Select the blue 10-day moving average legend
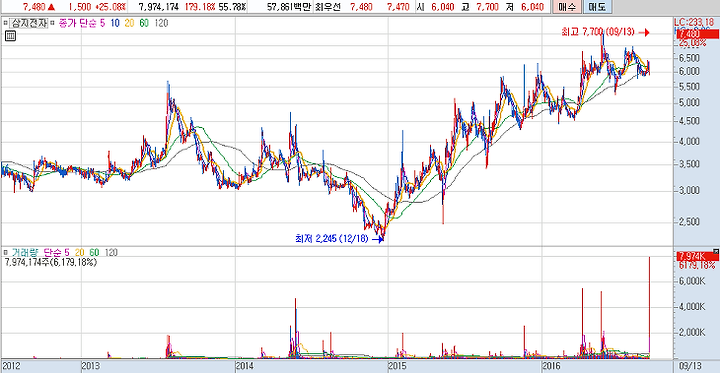Image resolution: width=720 pixels, height=373 pixels. [115, 23]
